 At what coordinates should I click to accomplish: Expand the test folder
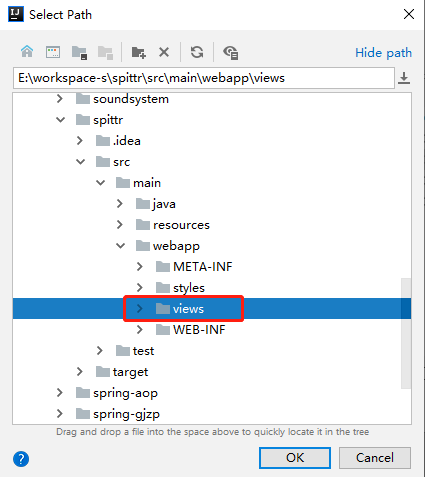pos(99,351)
